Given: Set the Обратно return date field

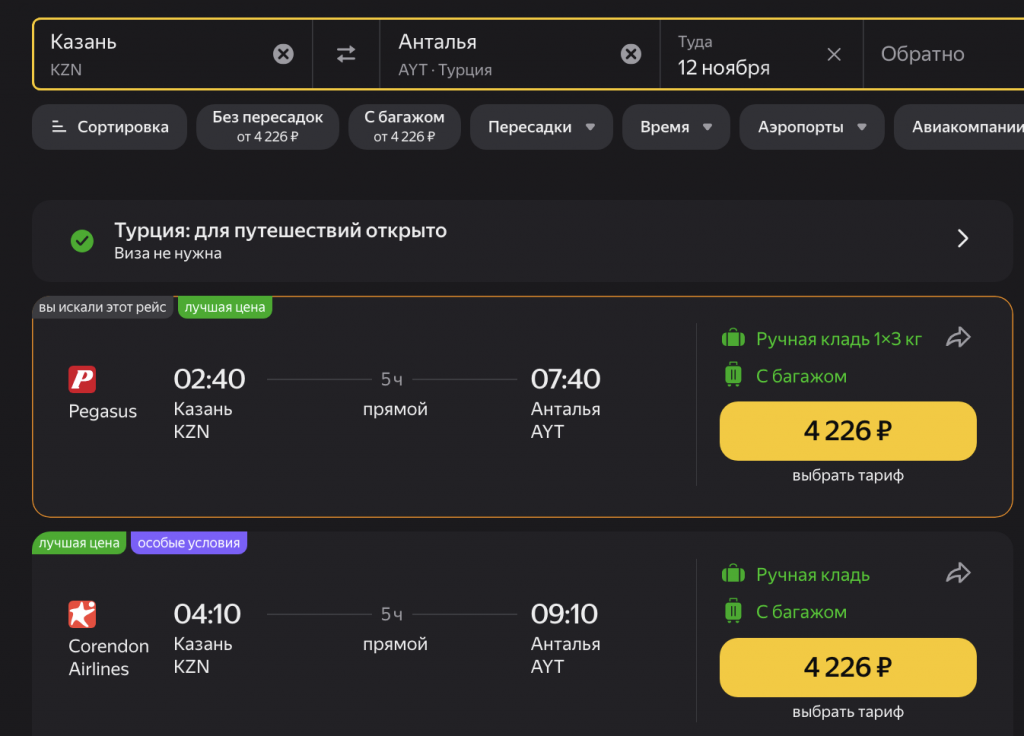Looking at the screenshot, I should pos(940,54).
